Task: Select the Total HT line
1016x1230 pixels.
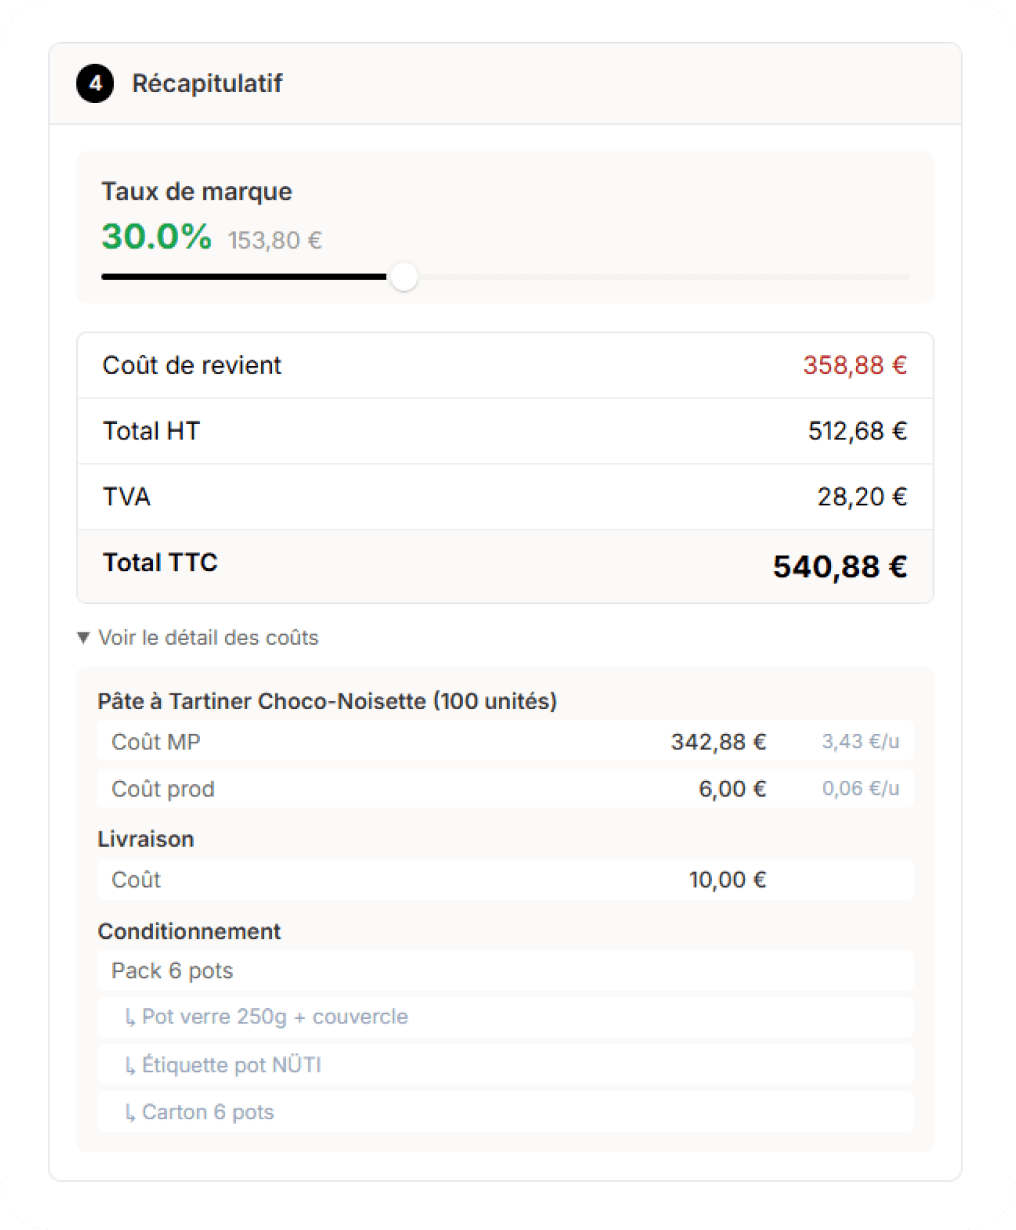Action: click(504, 431)
